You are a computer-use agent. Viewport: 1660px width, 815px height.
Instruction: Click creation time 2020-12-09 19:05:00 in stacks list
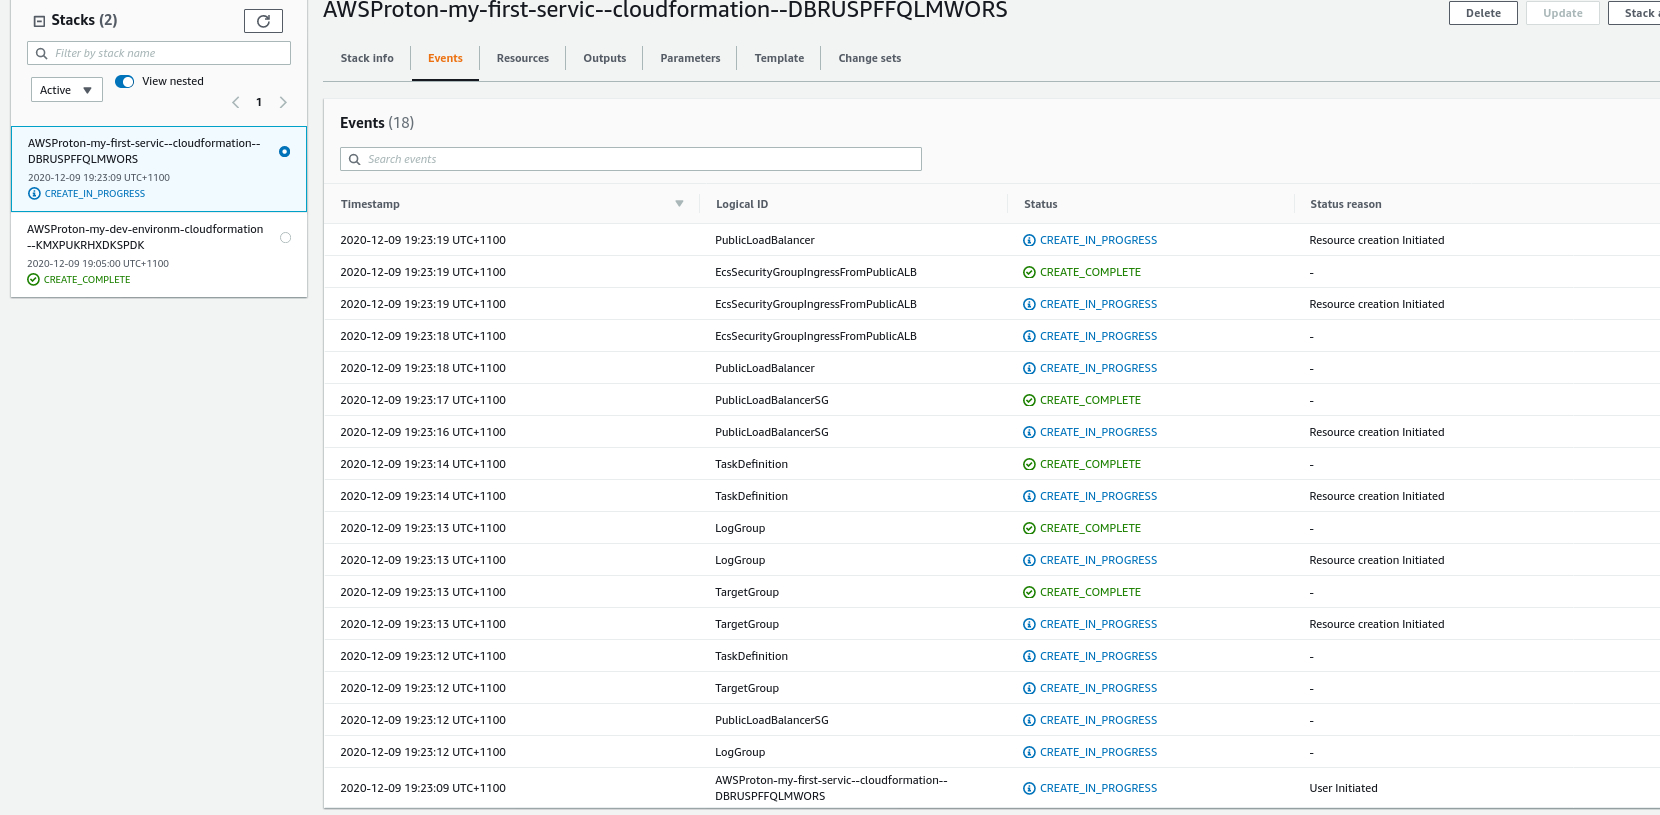[98, 264]
